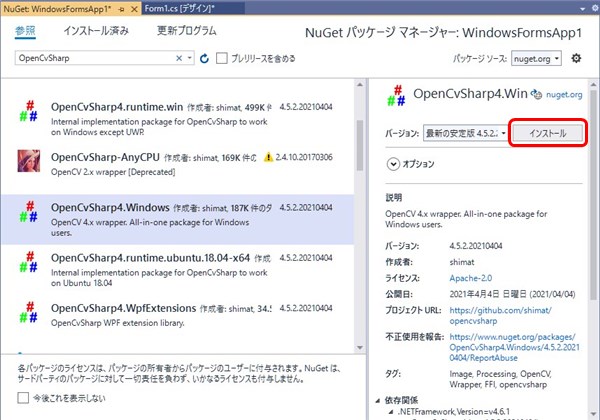This screenshot has width=600, height=420.
Task: Click the deprecated warning icon on OpenCvSharp-AnyCPU
Action: tap(269, 157)
